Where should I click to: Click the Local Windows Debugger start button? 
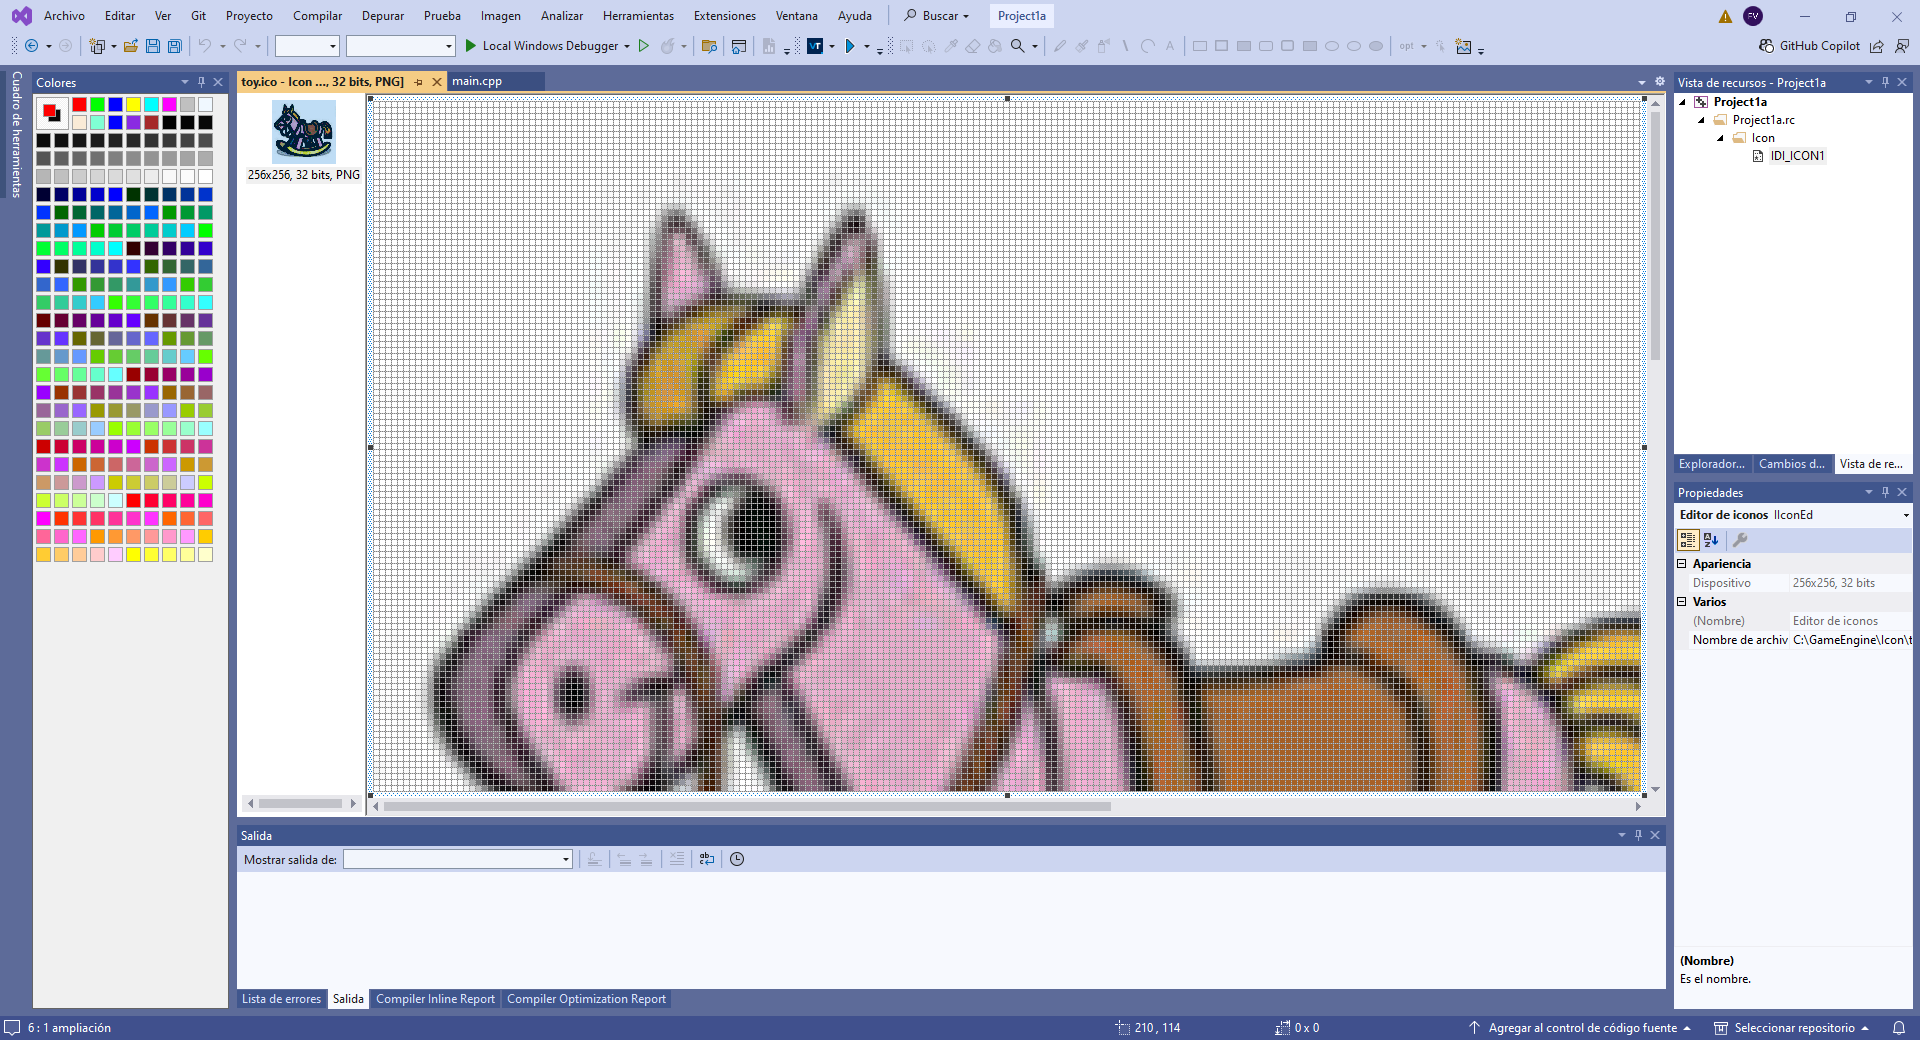click(541, 46)
